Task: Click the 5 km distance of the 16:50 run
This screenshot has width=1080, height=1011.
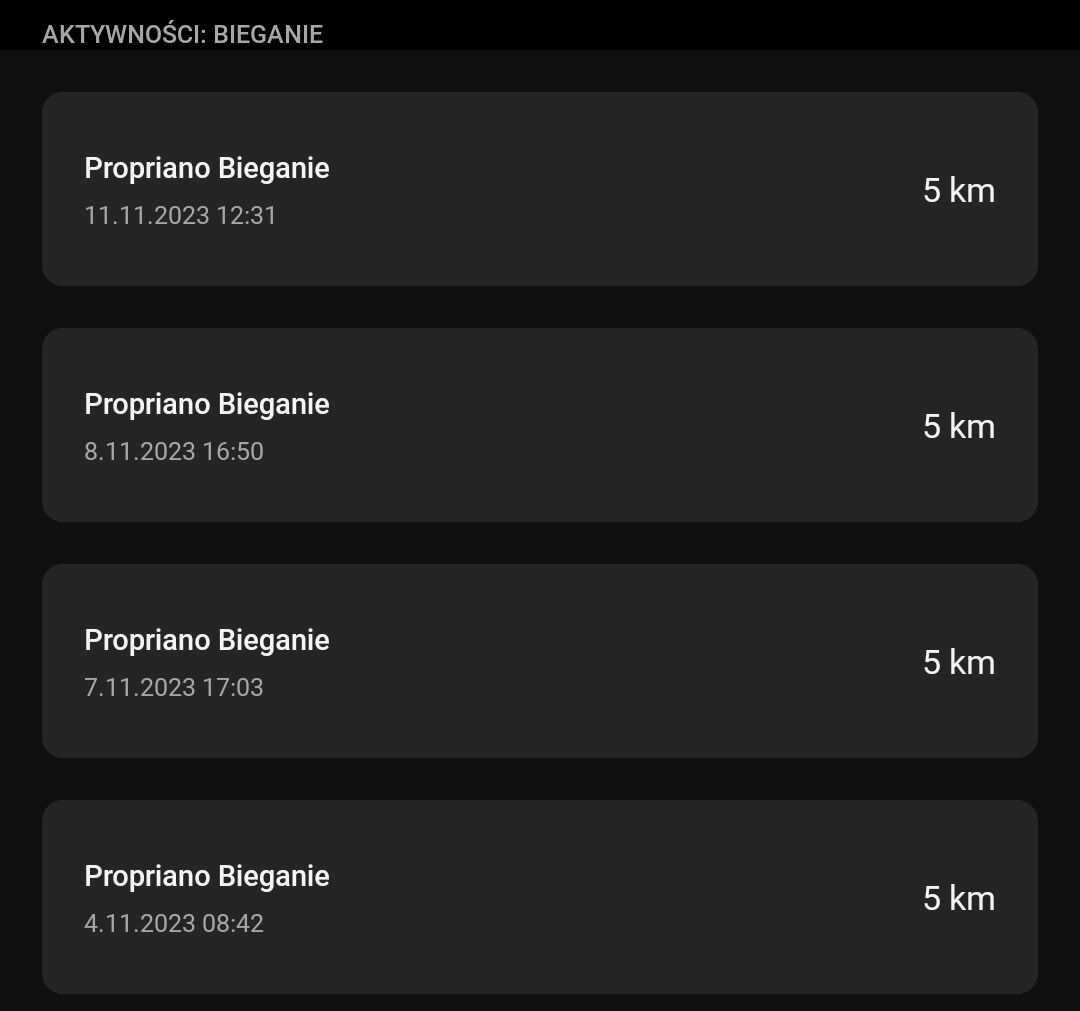Action: (x=958, y=426)
